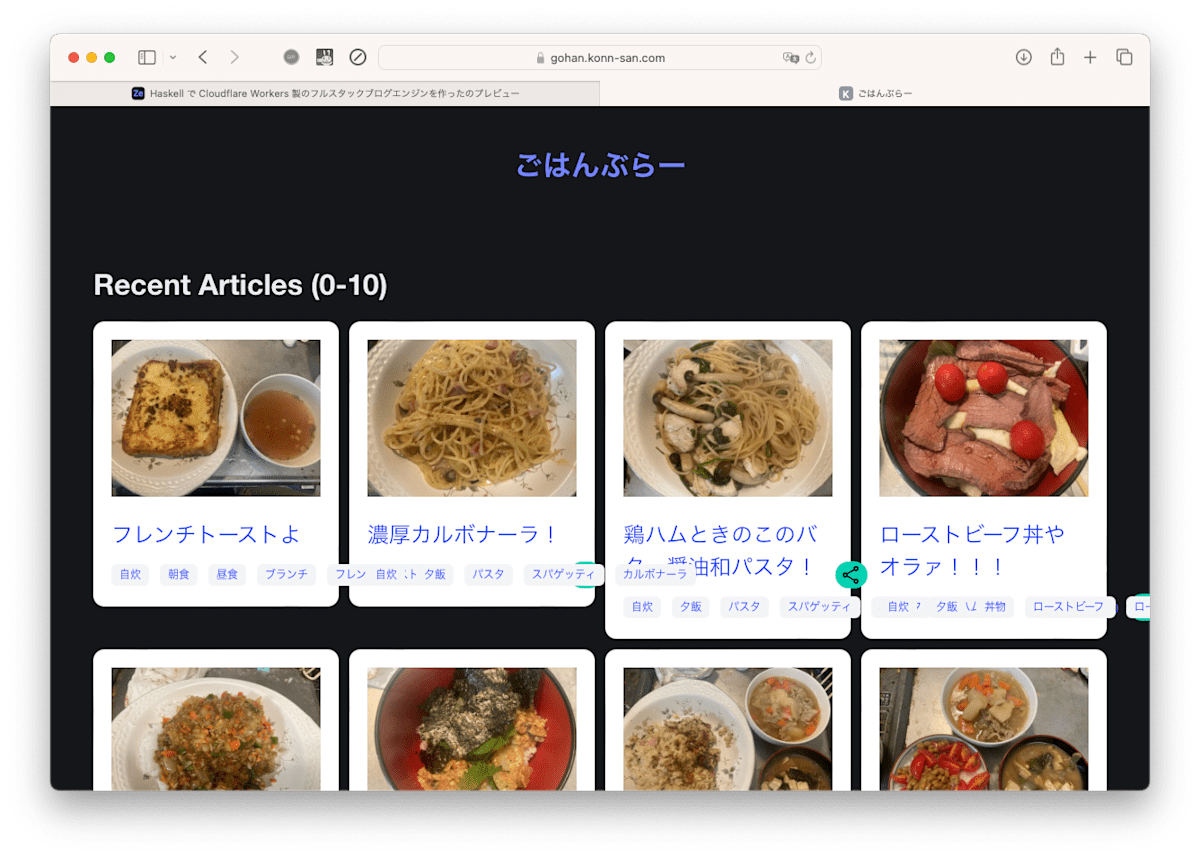
Task: Open the Safari share menu
Action: [x=1057, y=57]
